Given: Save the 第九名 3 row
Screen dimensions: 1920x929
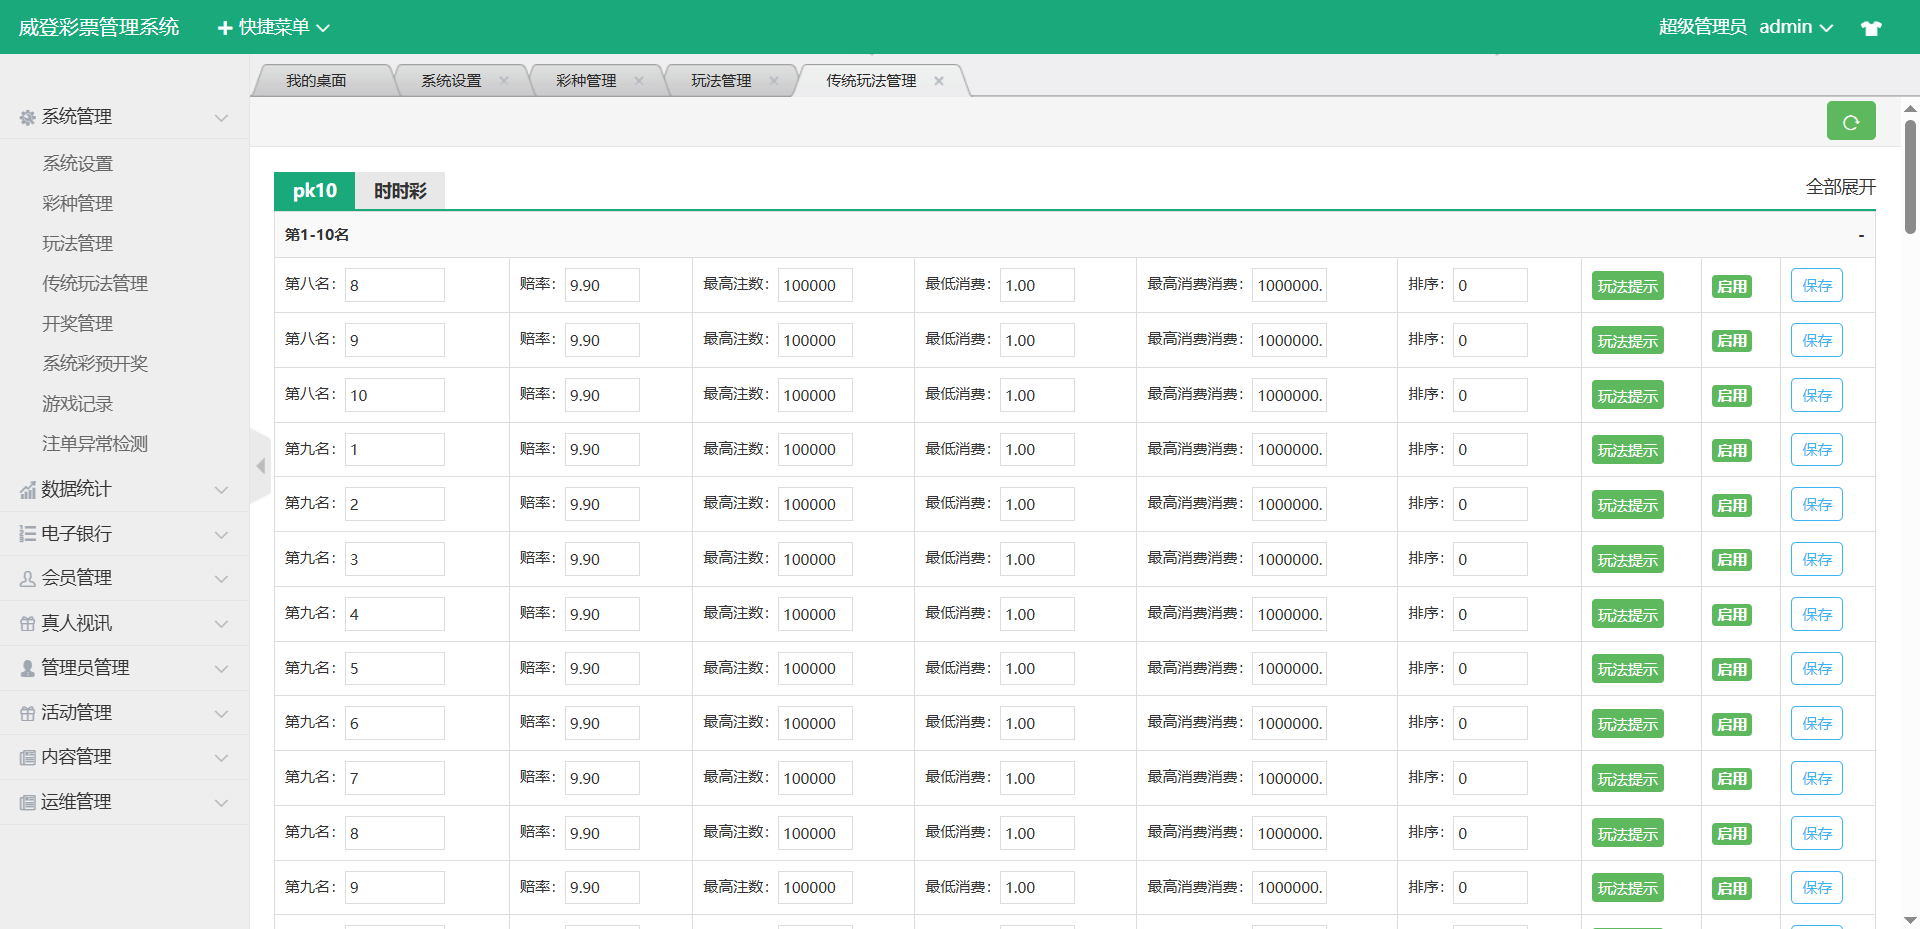Looking at the screenshot, I should point(1817,560).
